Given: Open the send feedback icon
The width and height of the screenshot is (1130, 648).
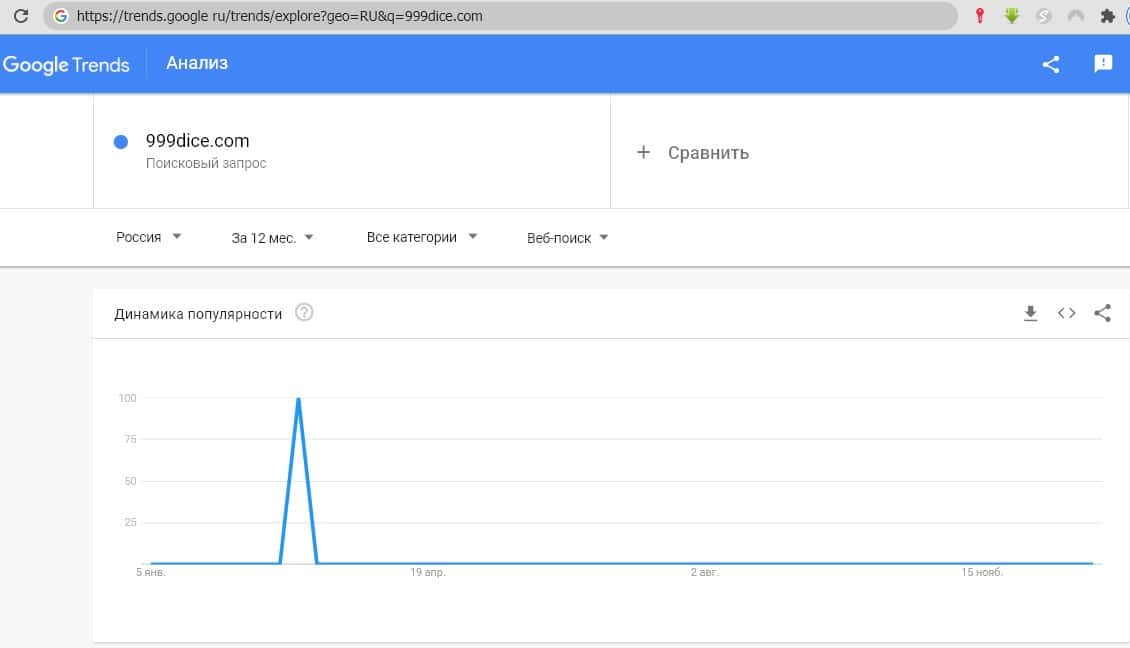Looking at the screenshot, I should (x=1103, y=64).
